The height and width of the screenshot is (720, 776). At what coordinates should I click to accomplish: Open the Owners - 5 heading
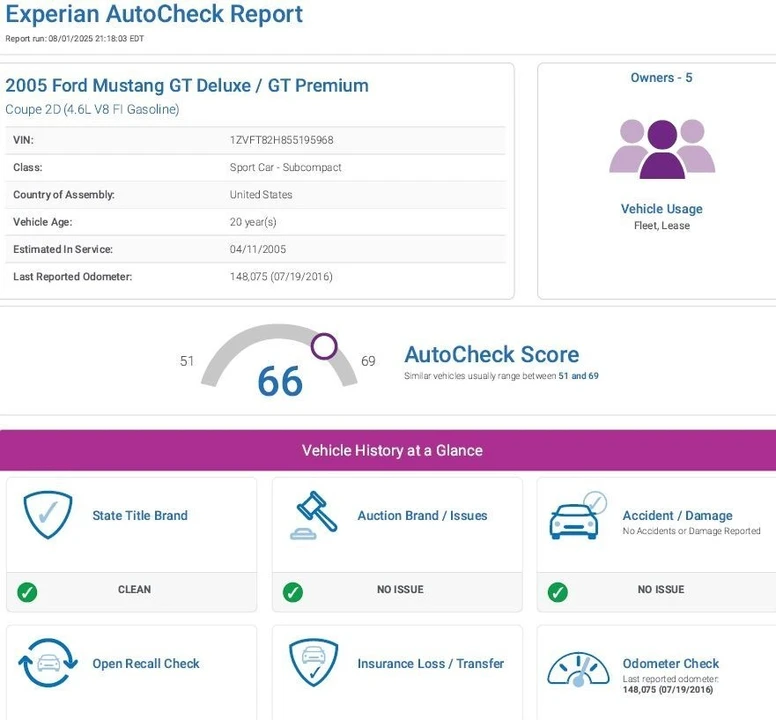click(x=661, y=78)
